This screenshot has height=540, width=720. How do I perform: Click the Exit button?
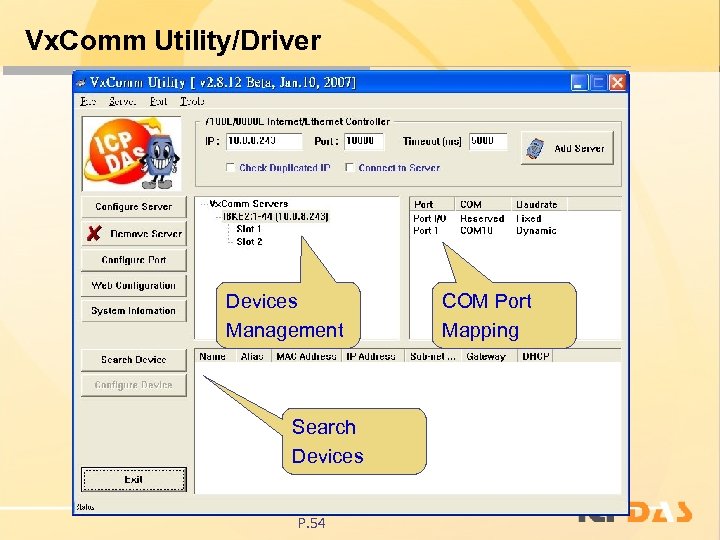[x=134, y=479]
